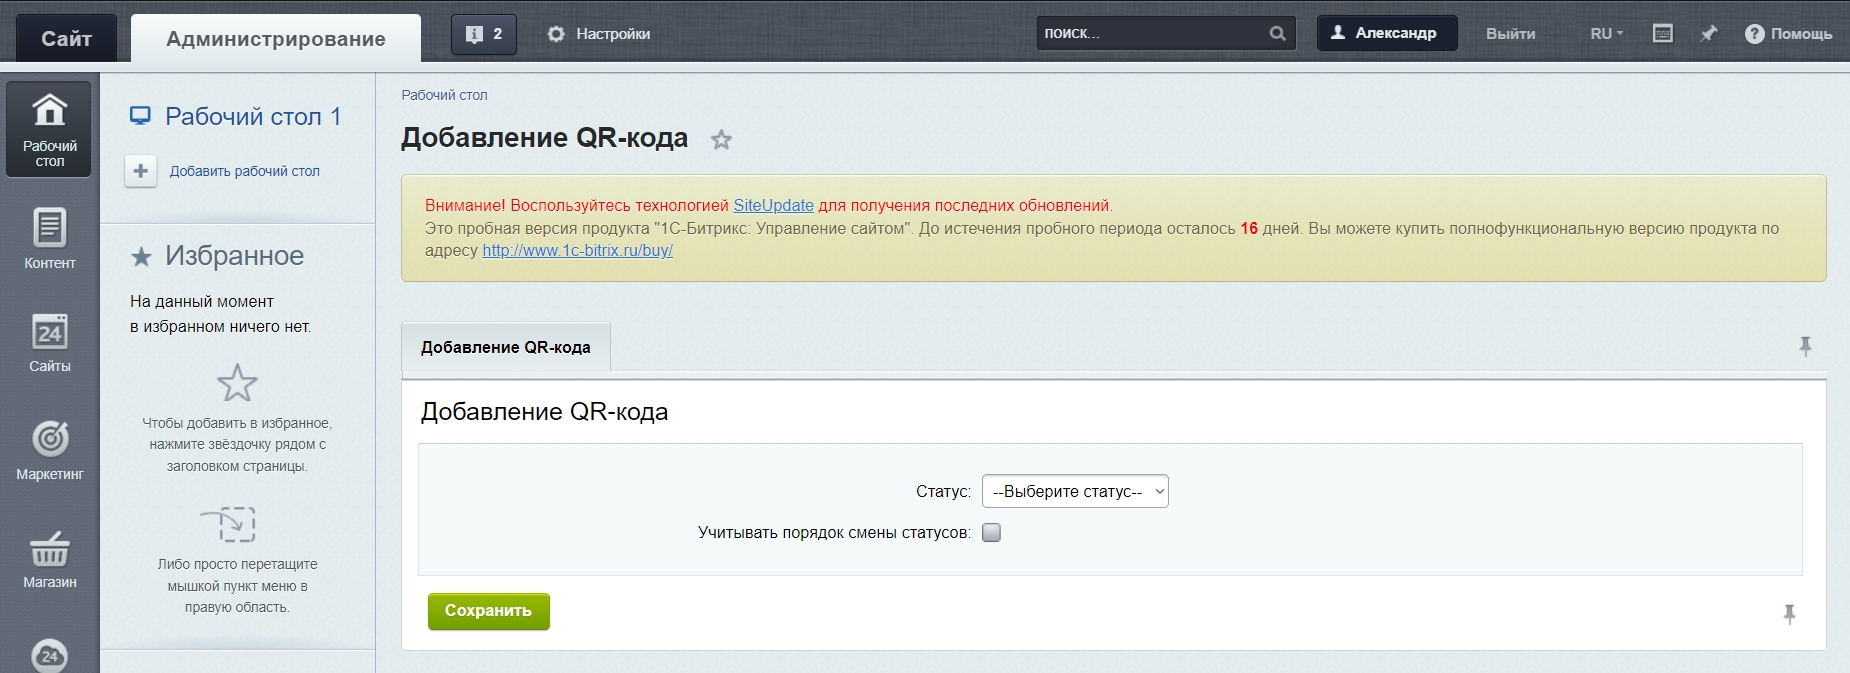Pin the tab panel using upper pin
1850x673 pixels.
[x=1805, y=346]
